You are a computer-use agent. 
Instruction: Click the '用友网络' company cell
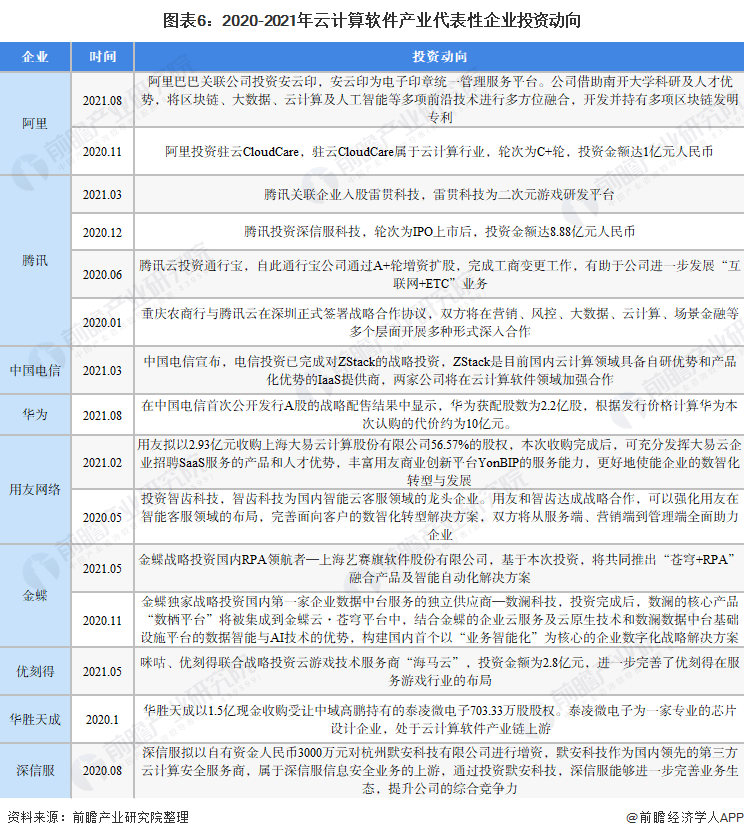click(35, 489)
